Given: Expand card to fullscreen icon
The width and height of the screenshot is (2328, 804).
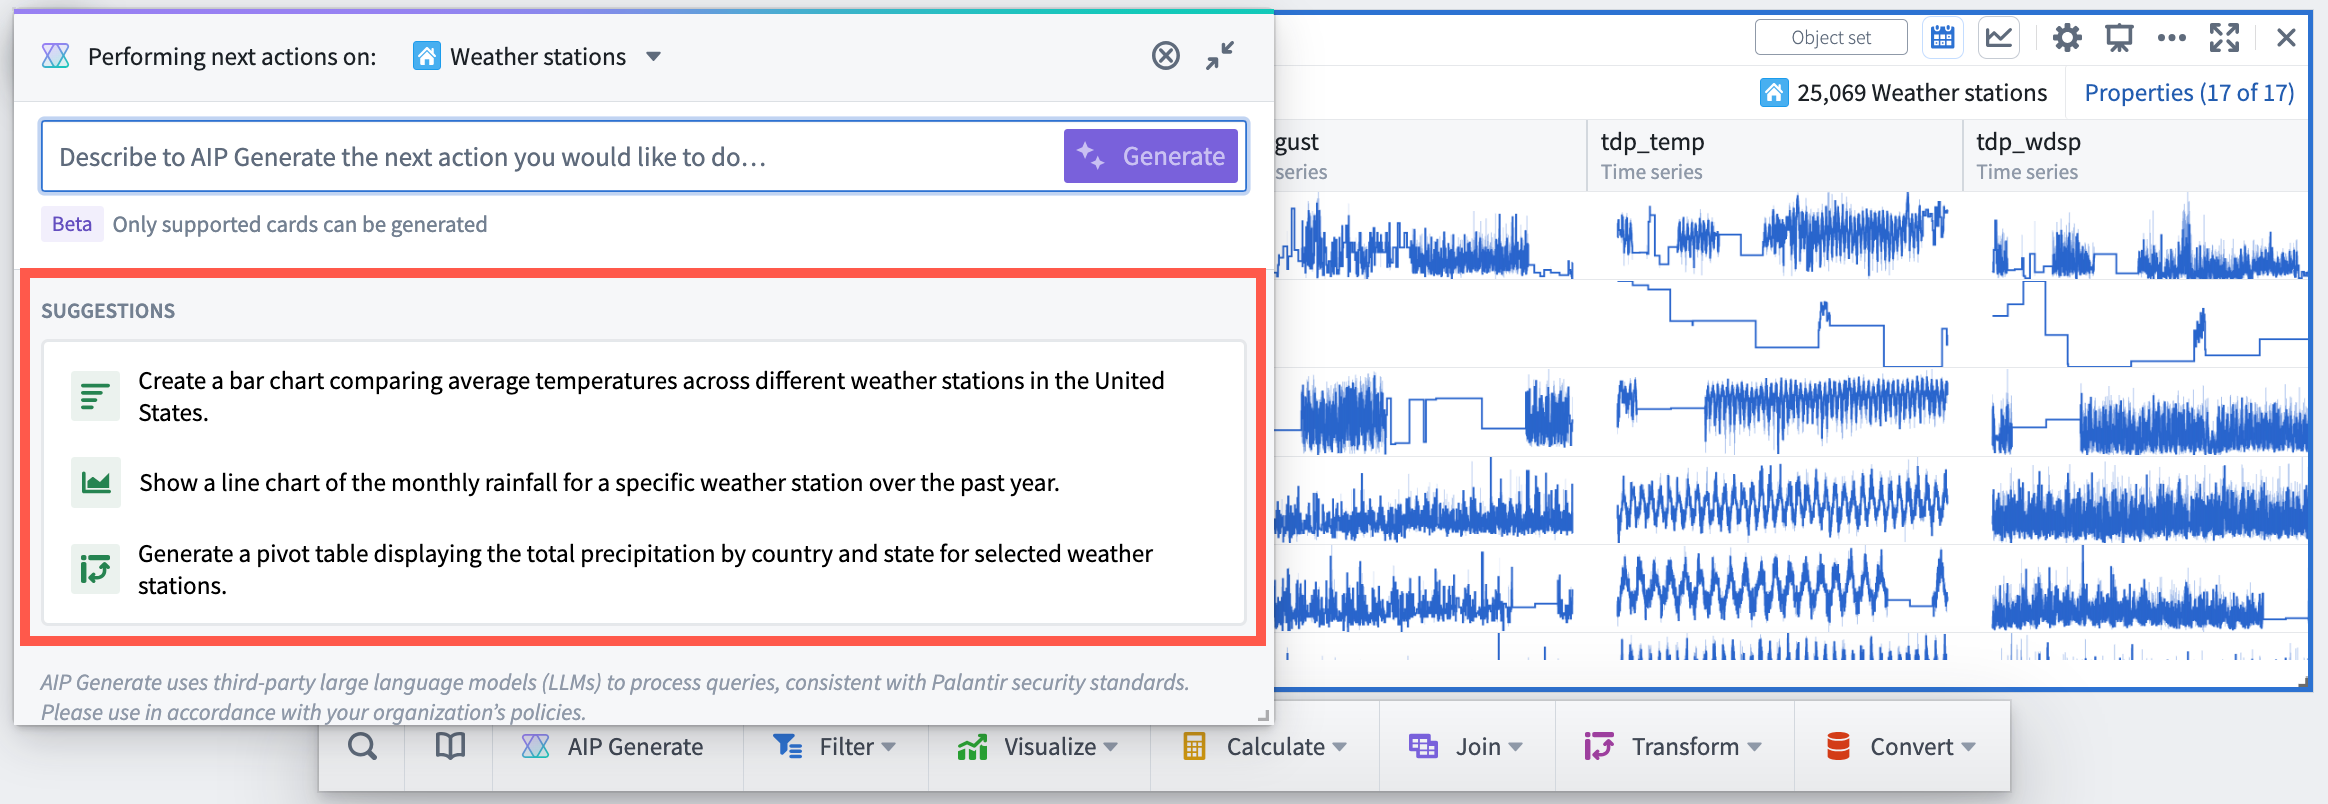Looking at the screenshot, I should (x=2224, y=38).
